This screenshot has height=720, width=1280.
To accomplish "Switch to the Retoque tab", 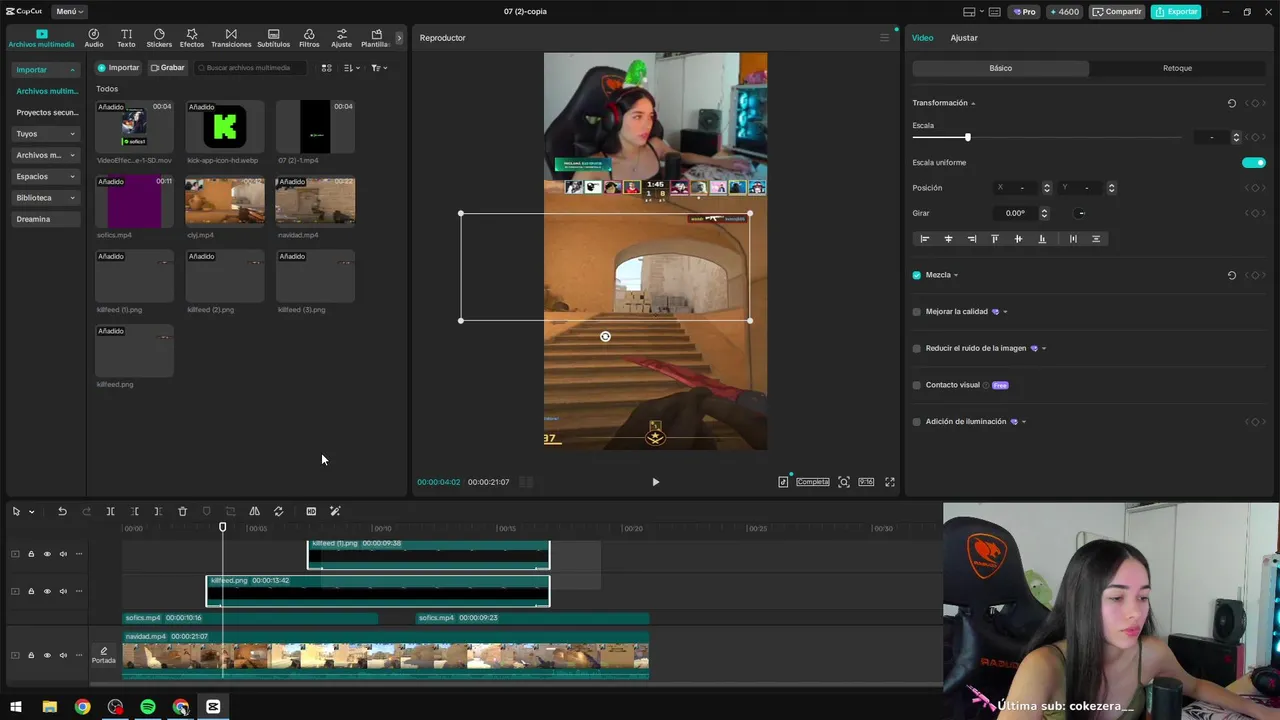I will click(1177, 68).
